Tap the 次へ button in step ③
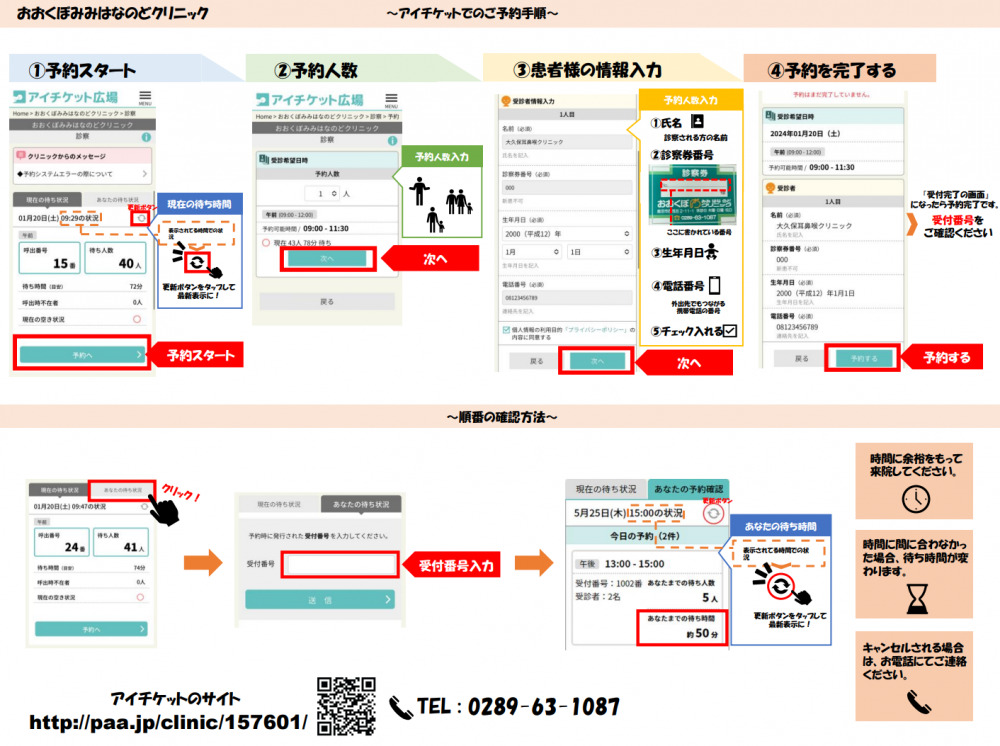Screen dimensions: 1000x746 point(597,361)
